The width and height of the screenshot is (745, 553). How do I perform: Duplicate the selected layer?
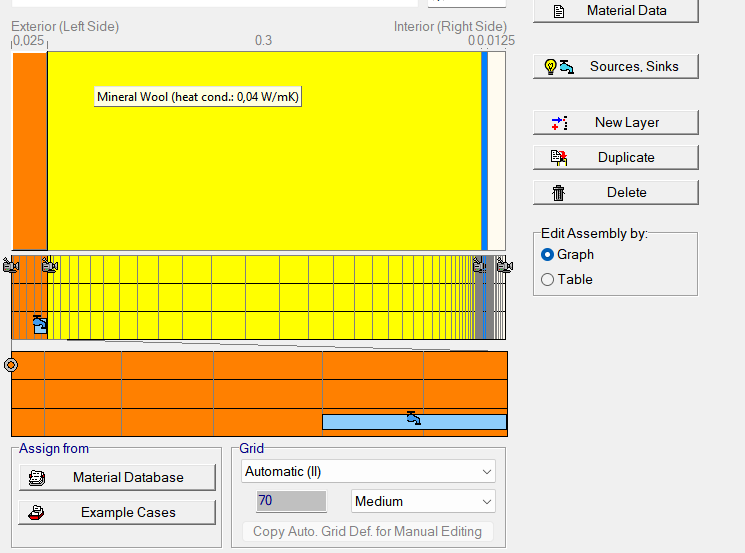[616, 157]
